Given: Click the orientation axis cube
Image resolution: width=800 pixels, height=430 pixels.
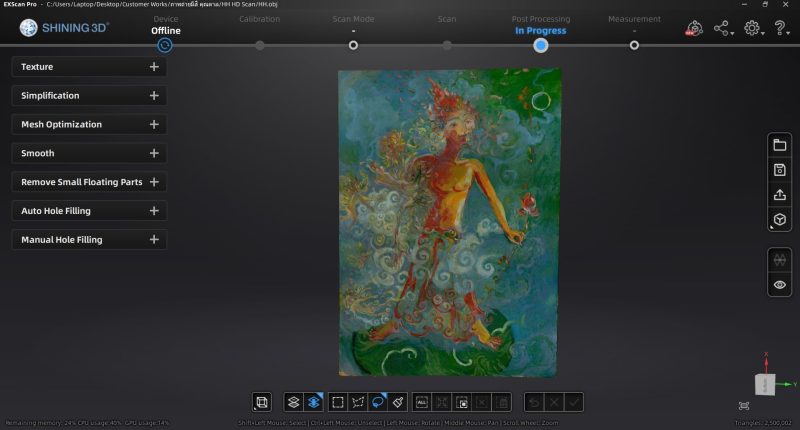Looking at the screenshot, I should click(x=765, y=385).
